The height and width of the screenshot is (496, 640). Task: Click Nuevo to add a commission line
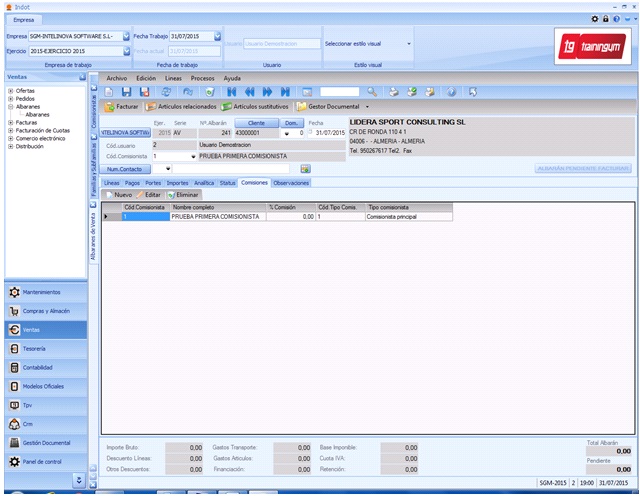click(123, 194)
